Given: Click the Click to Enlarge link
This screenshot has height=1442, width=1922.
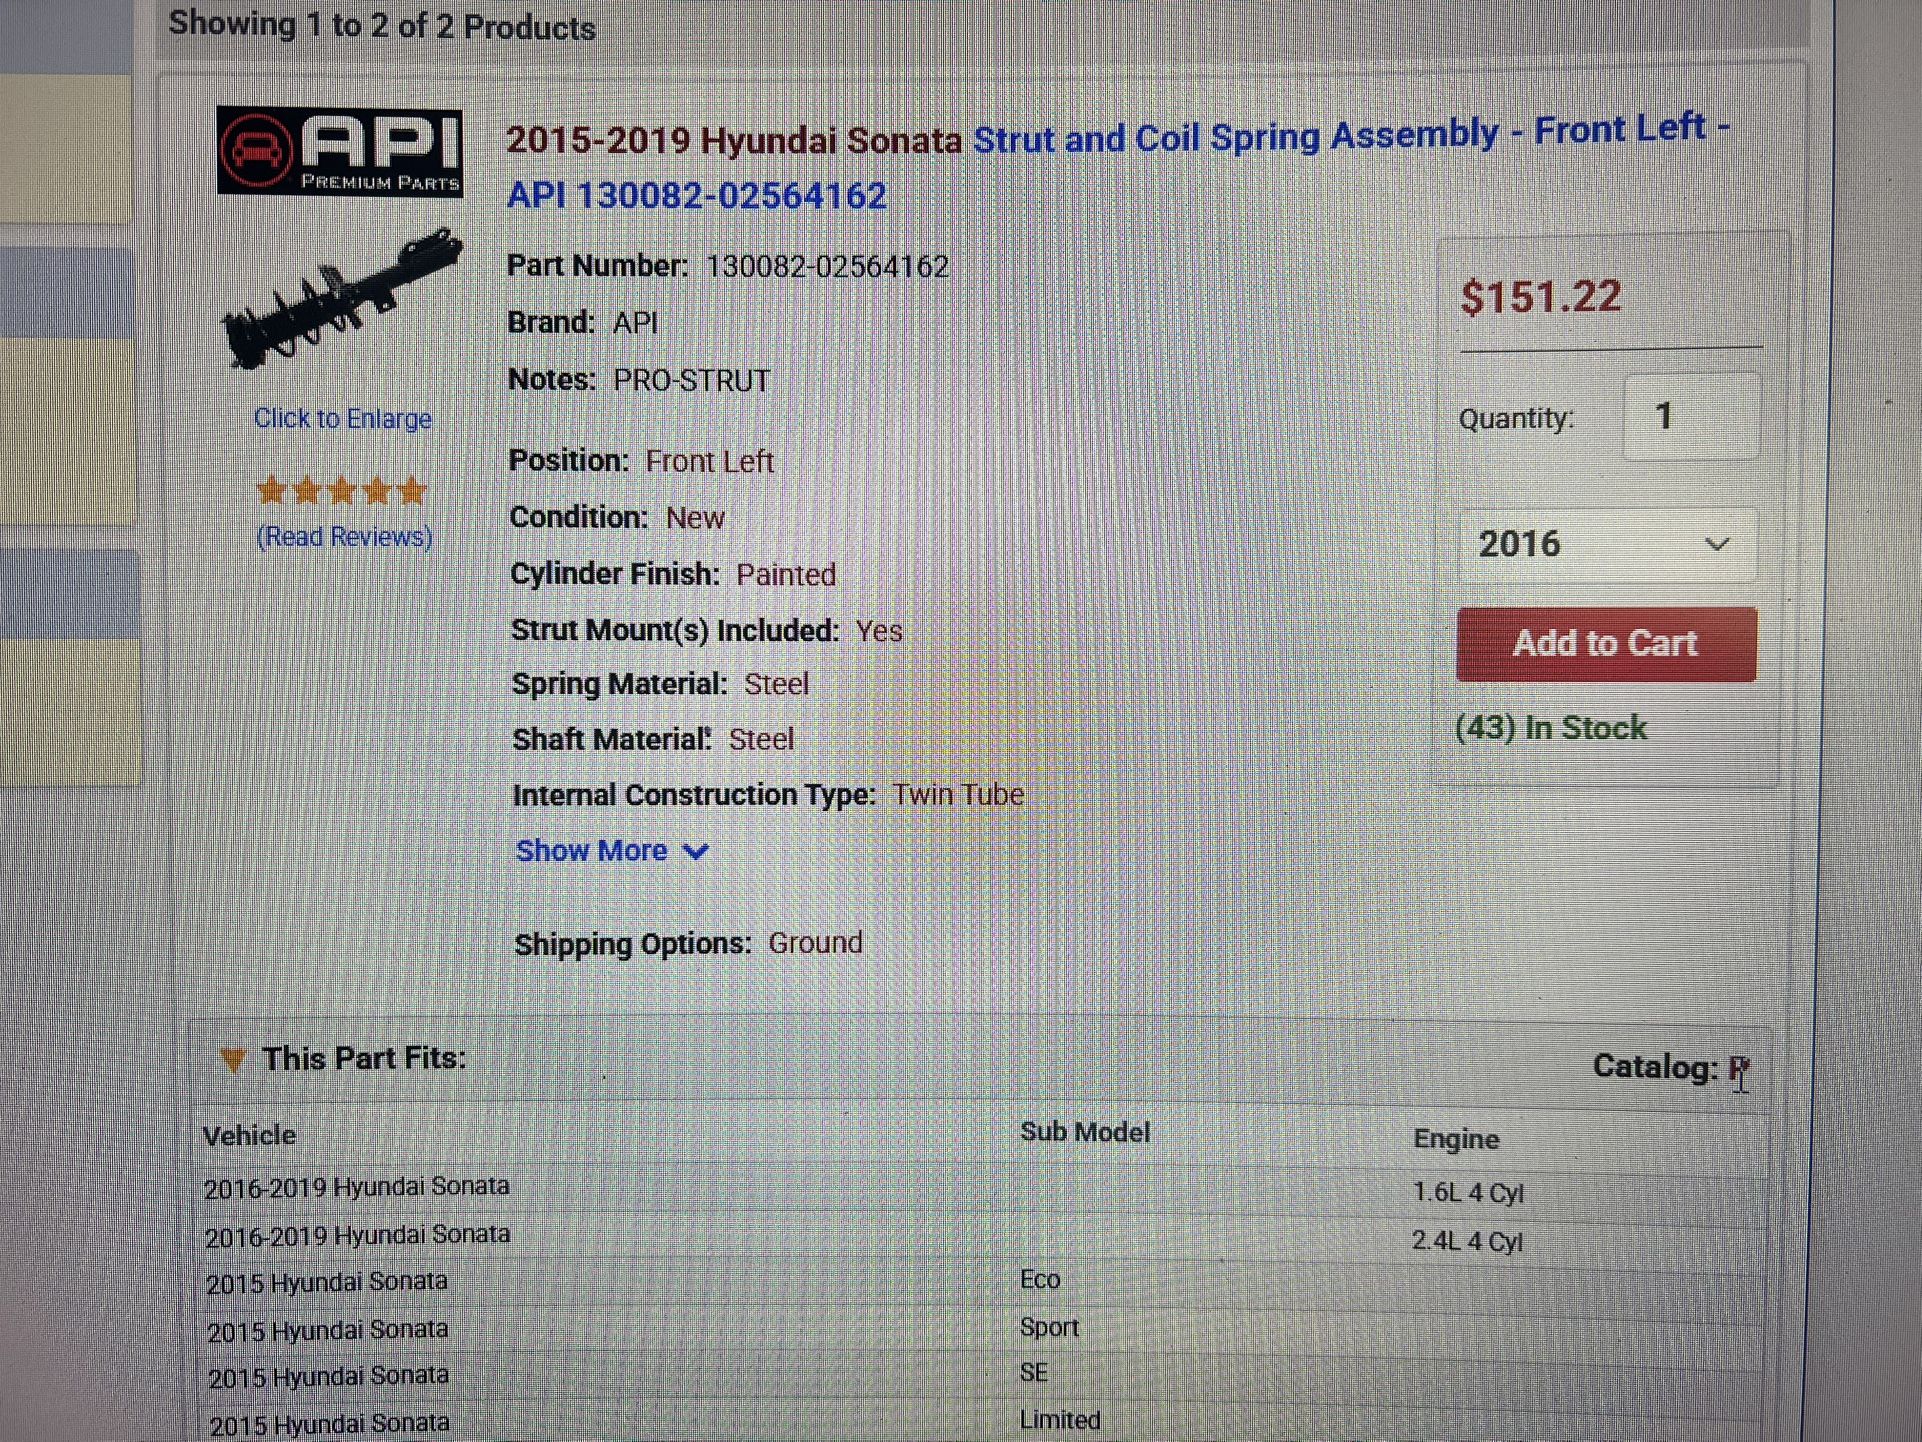Looking at the screenshot, I should (342, 418).
